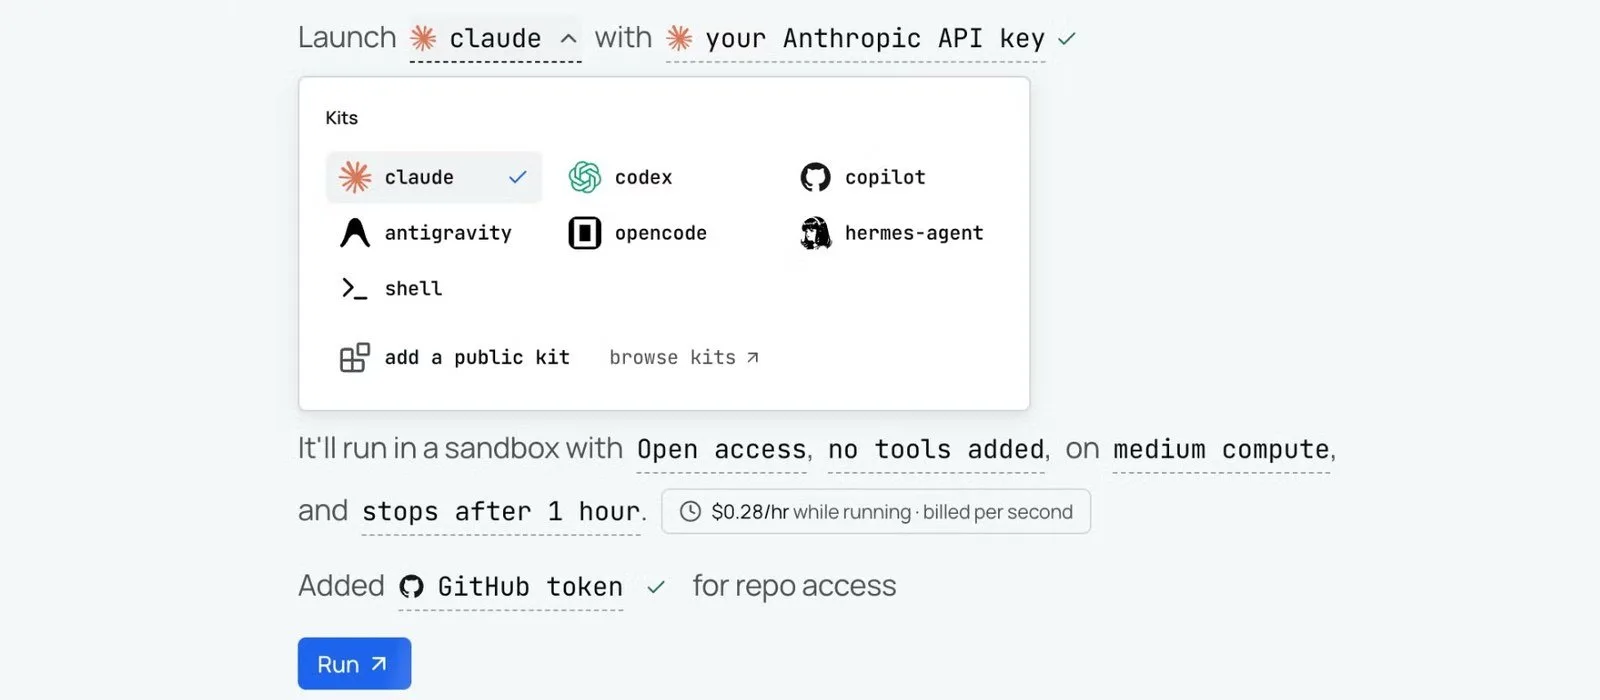This screenshot has height=700, width=1600.
Task: Click the GitHub copilot logo icon
Action: [x=815, y=177]
